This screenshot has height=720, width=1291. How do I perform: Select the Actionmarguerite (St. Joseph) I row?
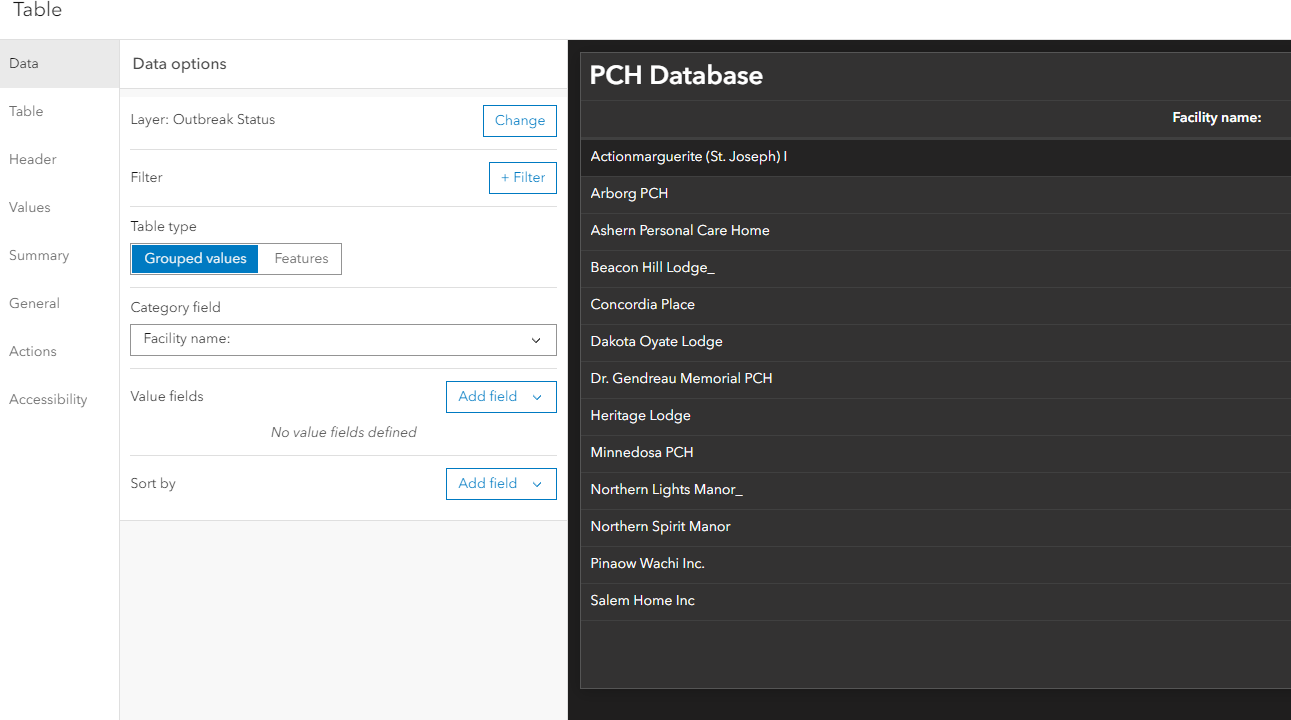click(935, 157)
